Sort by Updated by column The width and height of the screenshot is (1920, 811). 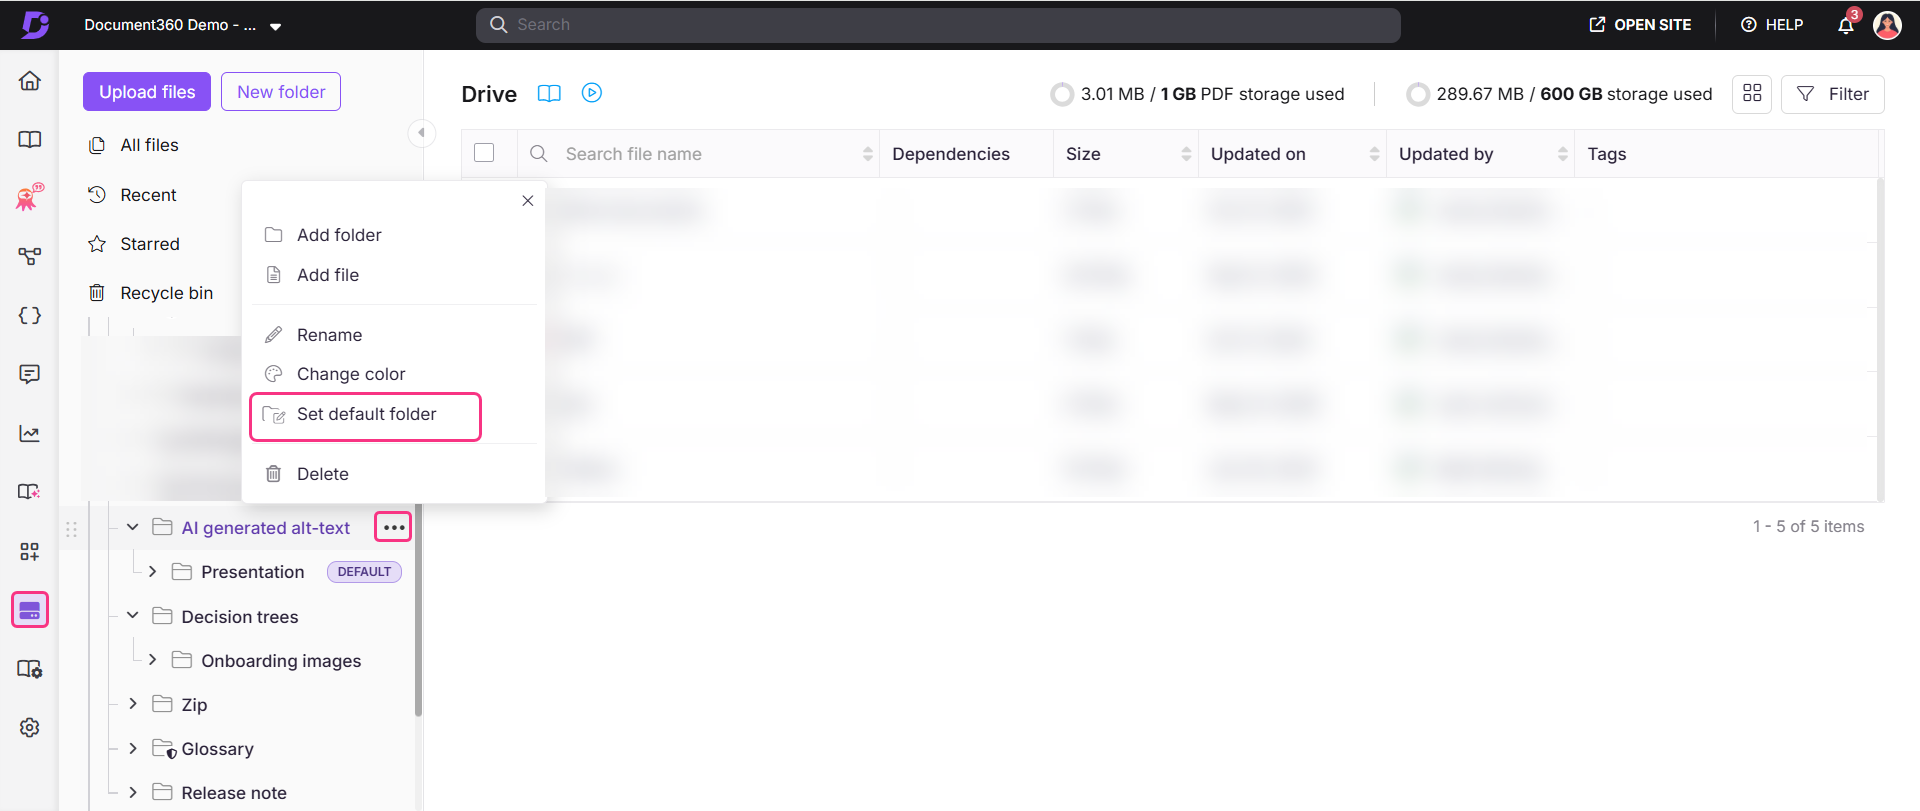(x=1562, y=154)
